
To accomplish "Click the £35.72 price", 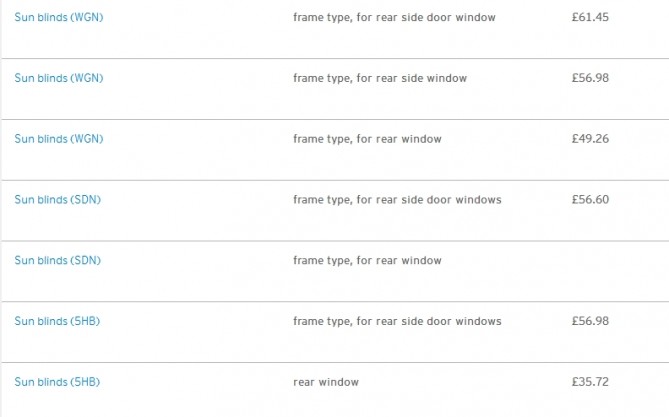I will click(590, 382).
